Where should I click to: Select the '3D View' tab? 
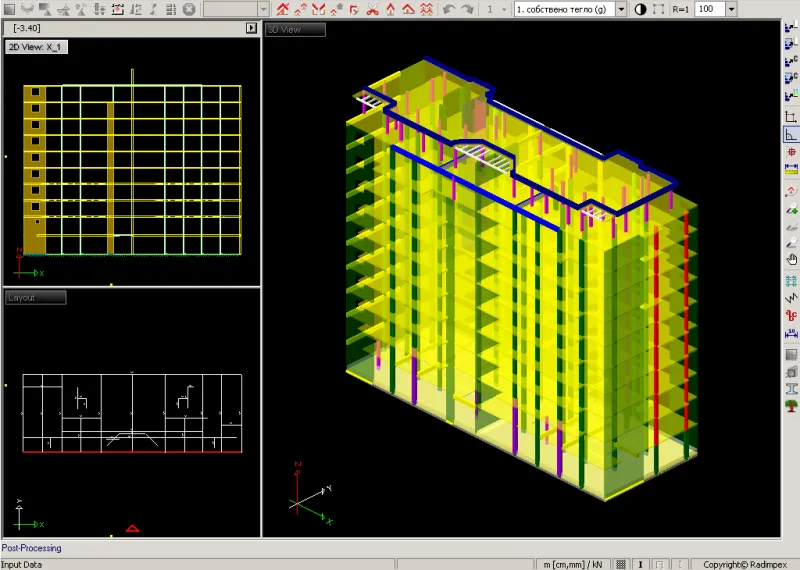point(295,30)
